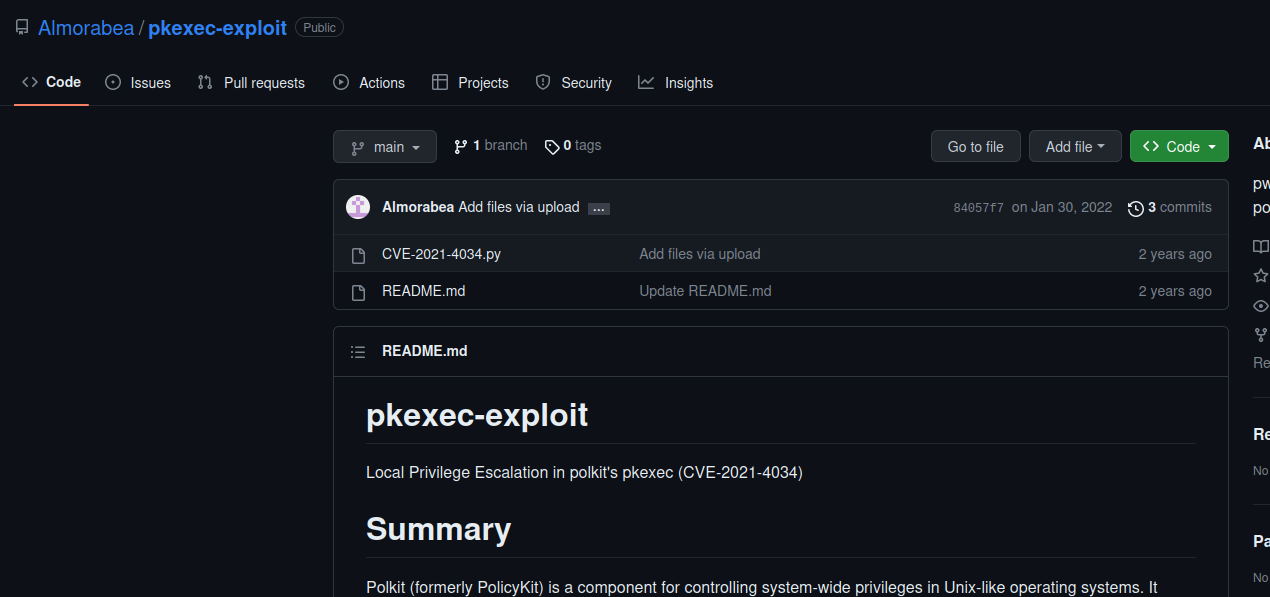Open commit hash 84057f7
This screenshot has width=1270, height=597.
click(978, 208)
